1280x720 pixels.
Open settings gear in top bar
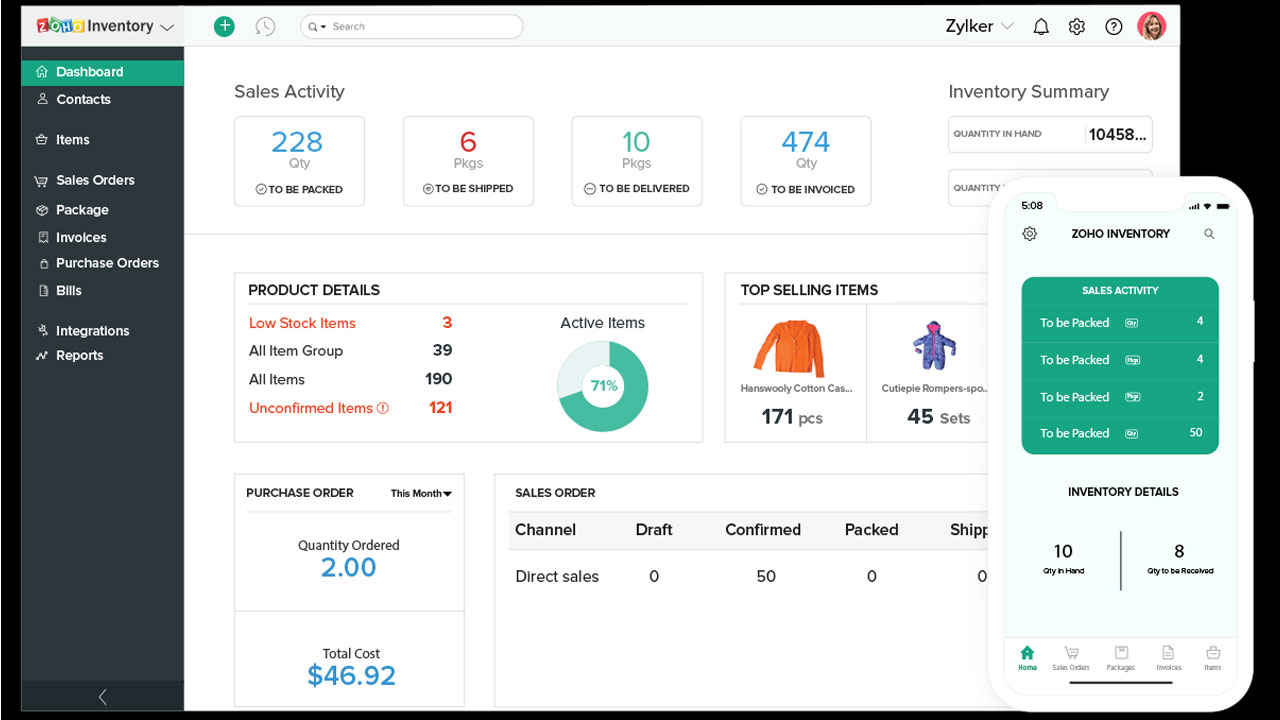(1076, 27)
